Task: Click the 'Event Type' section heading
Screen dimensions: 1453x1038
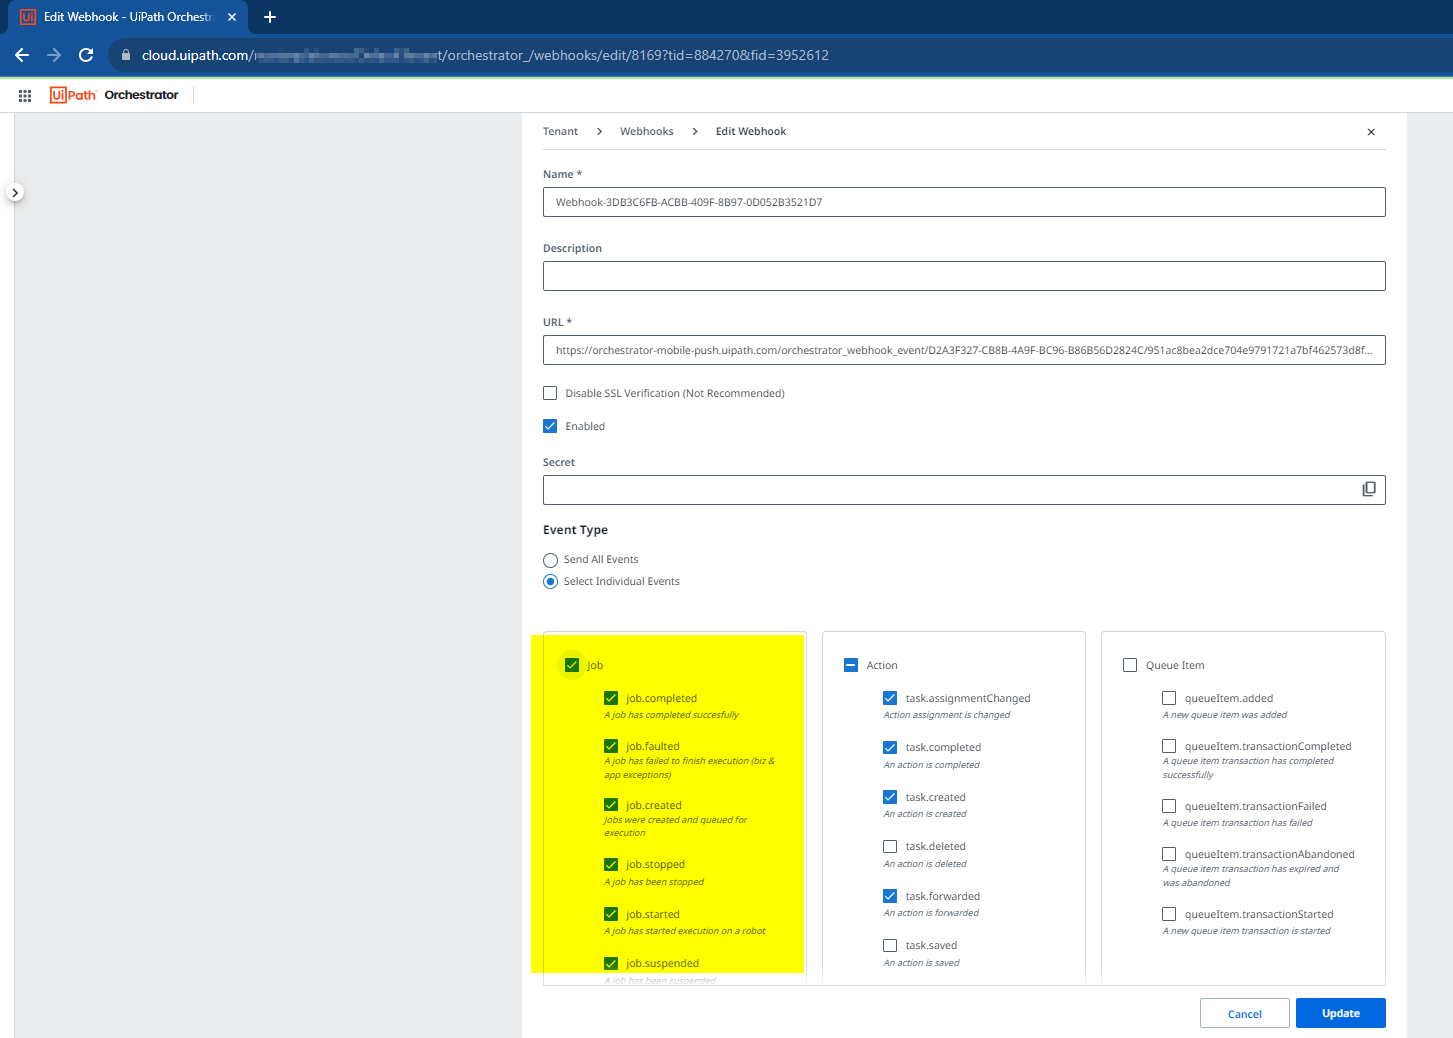Action: [x=575, y=530]
